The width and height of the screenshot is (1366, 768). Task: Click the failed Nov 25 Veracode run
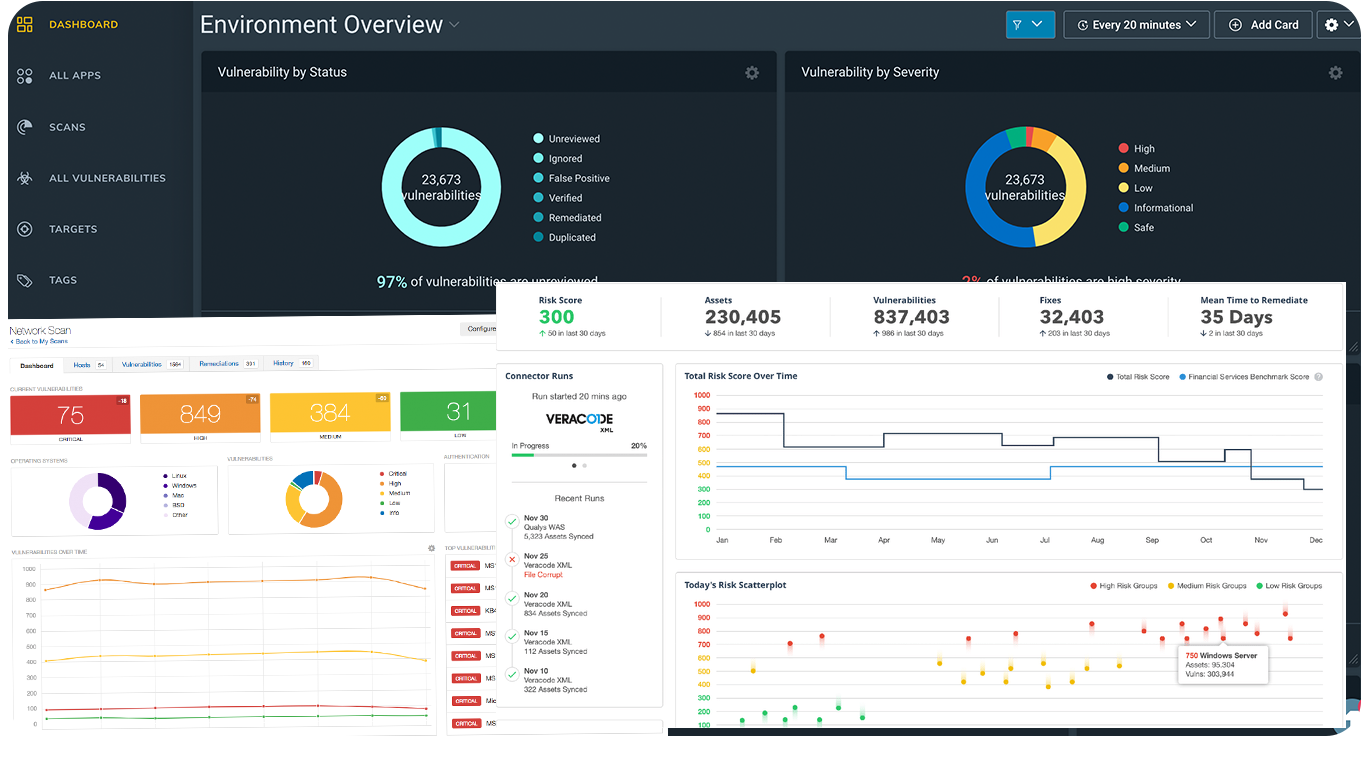[546, 565]
